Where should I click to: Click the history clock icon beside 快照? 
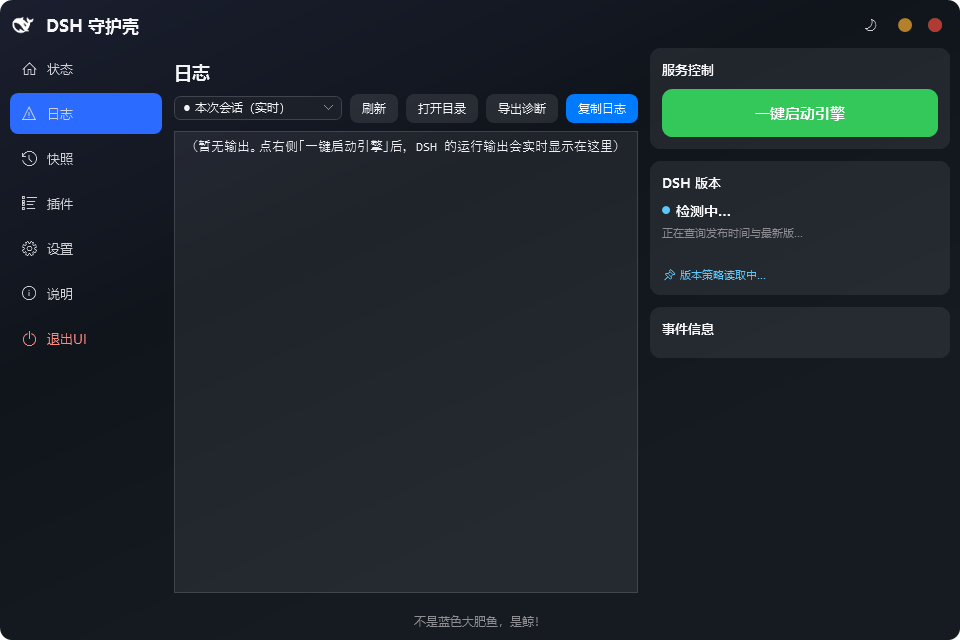[29, 159]
